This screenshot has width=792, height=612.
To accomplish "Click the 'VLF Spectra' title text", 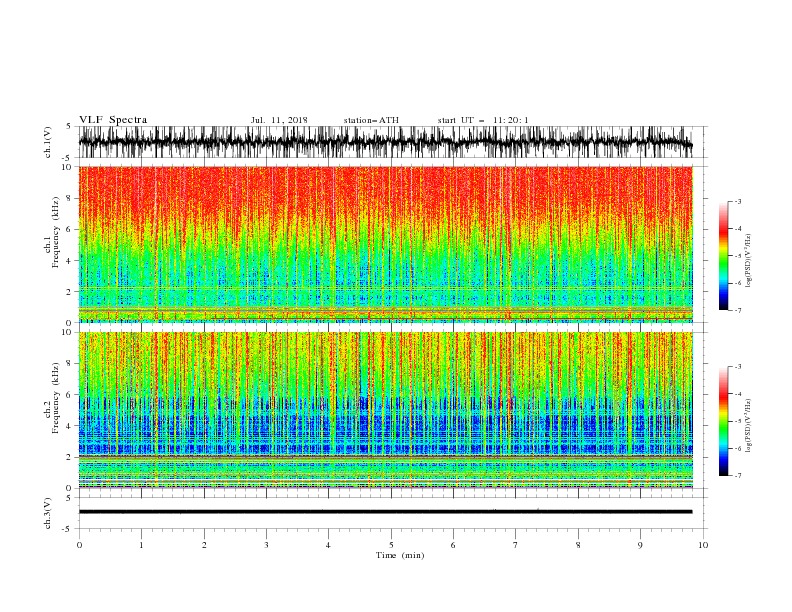I will click(x=113, y=120).
